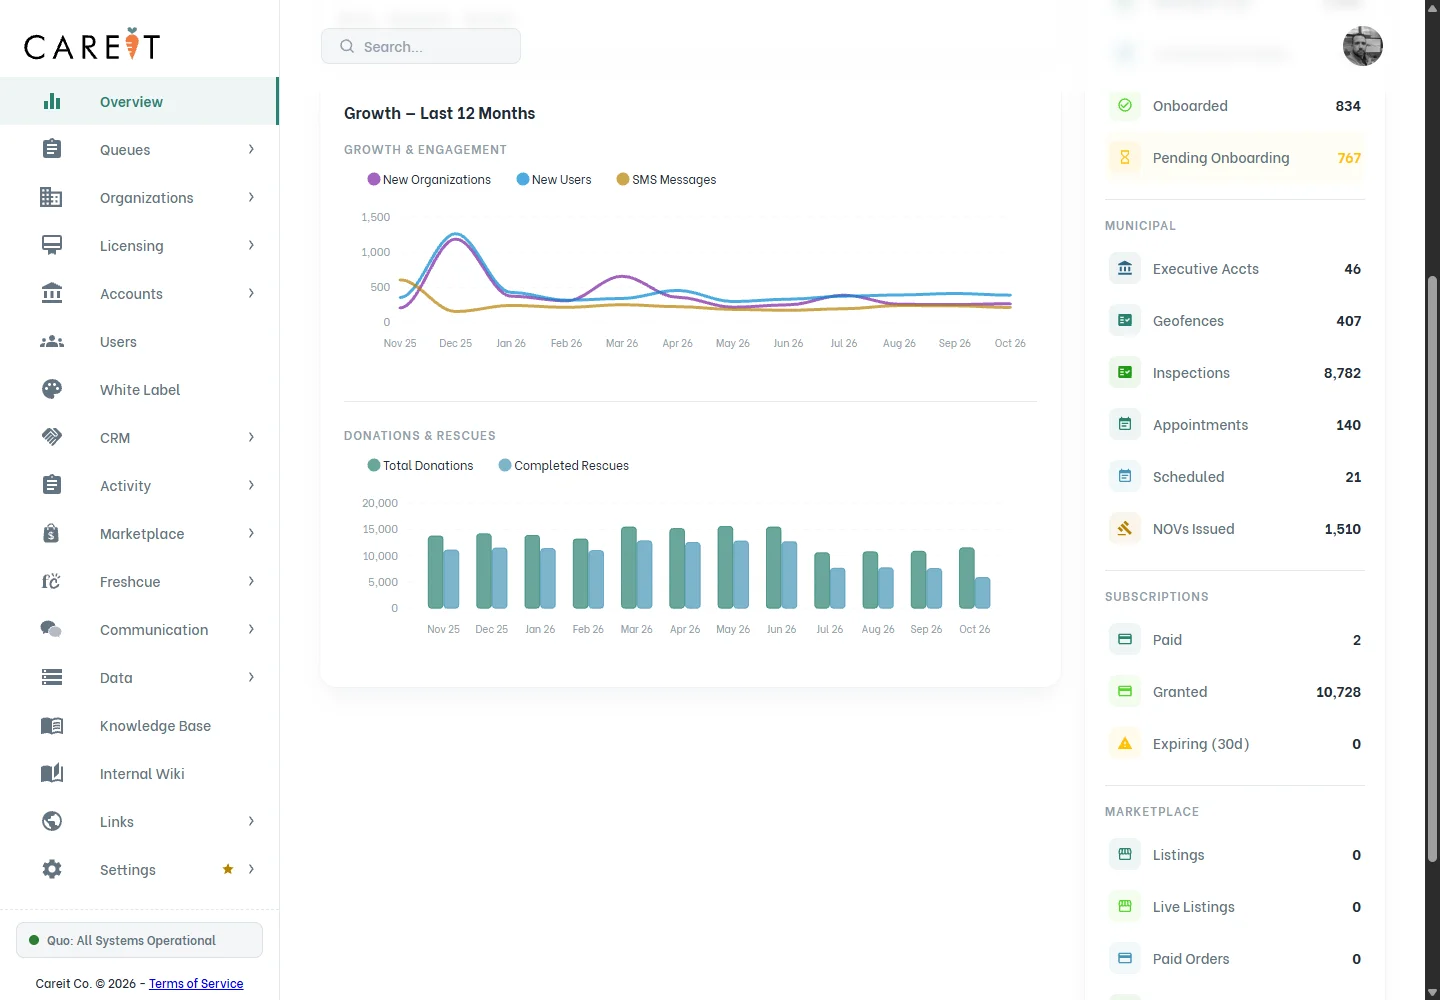Image resolution: width=1440 pixels, height=1000 pixels.
Task: Expand the Settings menu chevron
Action: pyautogui.click(x=251, y=869)
